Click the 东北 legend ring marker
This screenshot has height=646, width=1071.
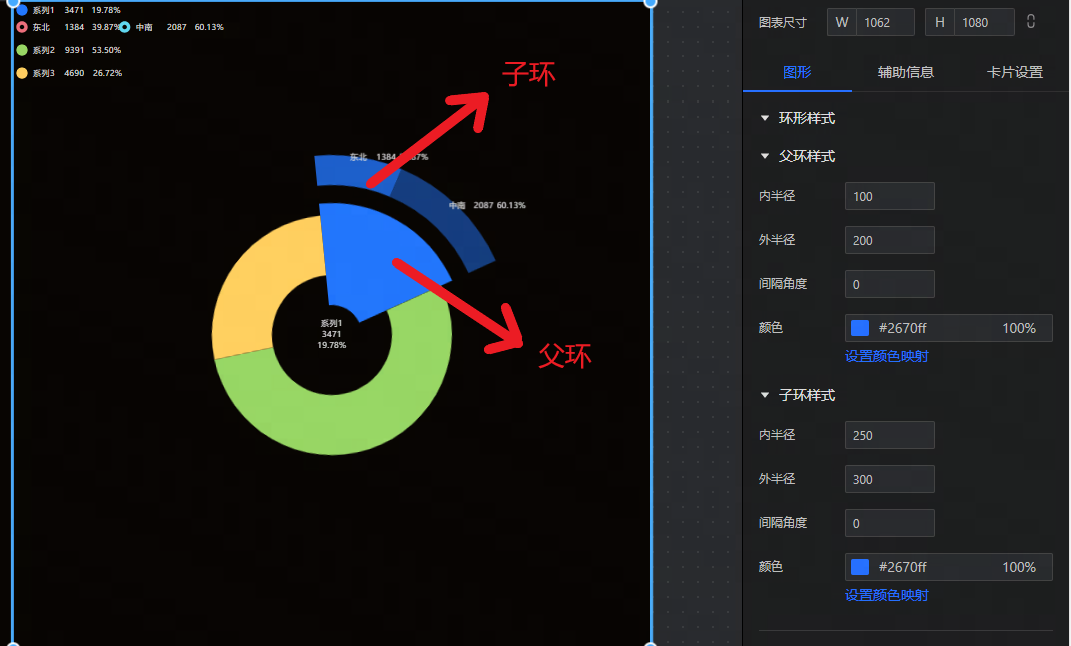(x=22, y=27)
